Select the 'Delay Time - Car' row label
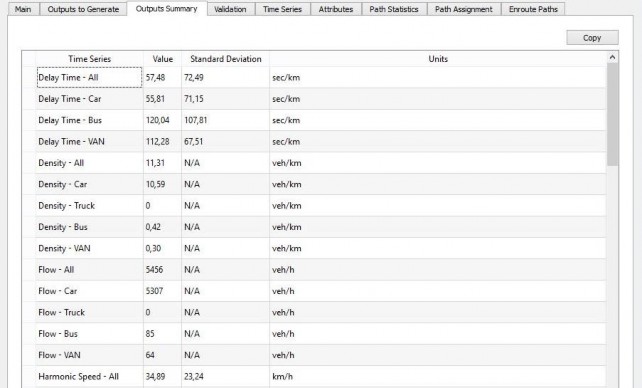The width and height of the screenshot is (642, 388). [70, 99]
